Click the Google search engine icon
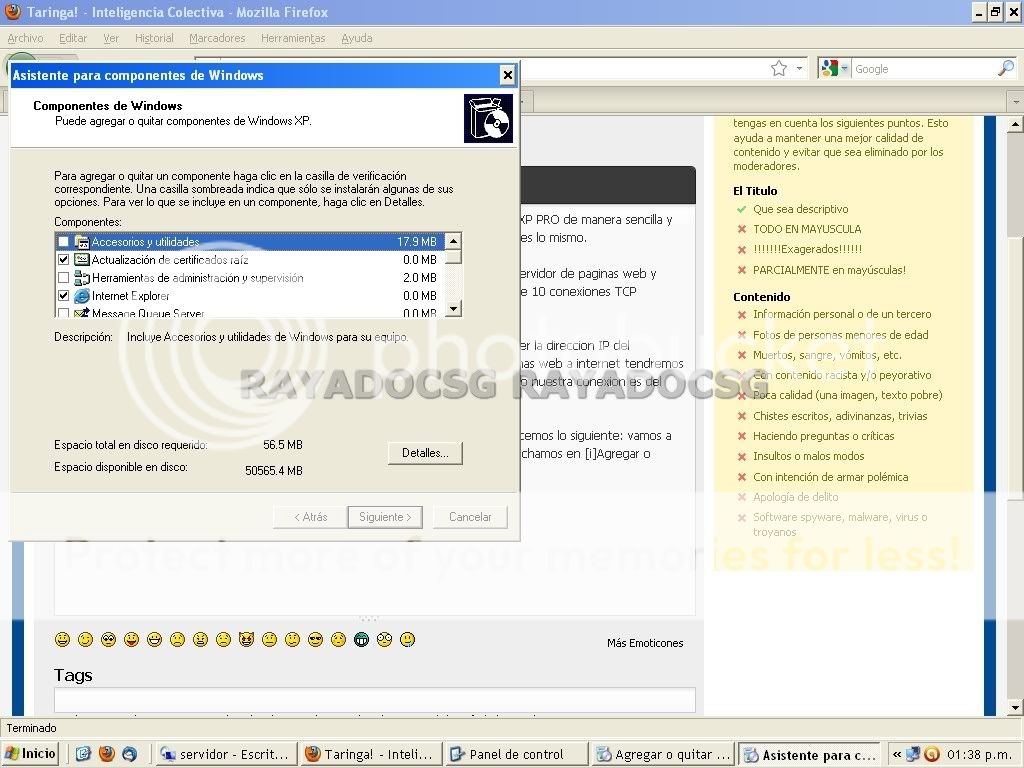Viewport: 1024px width, 768px height. point(829,68)
